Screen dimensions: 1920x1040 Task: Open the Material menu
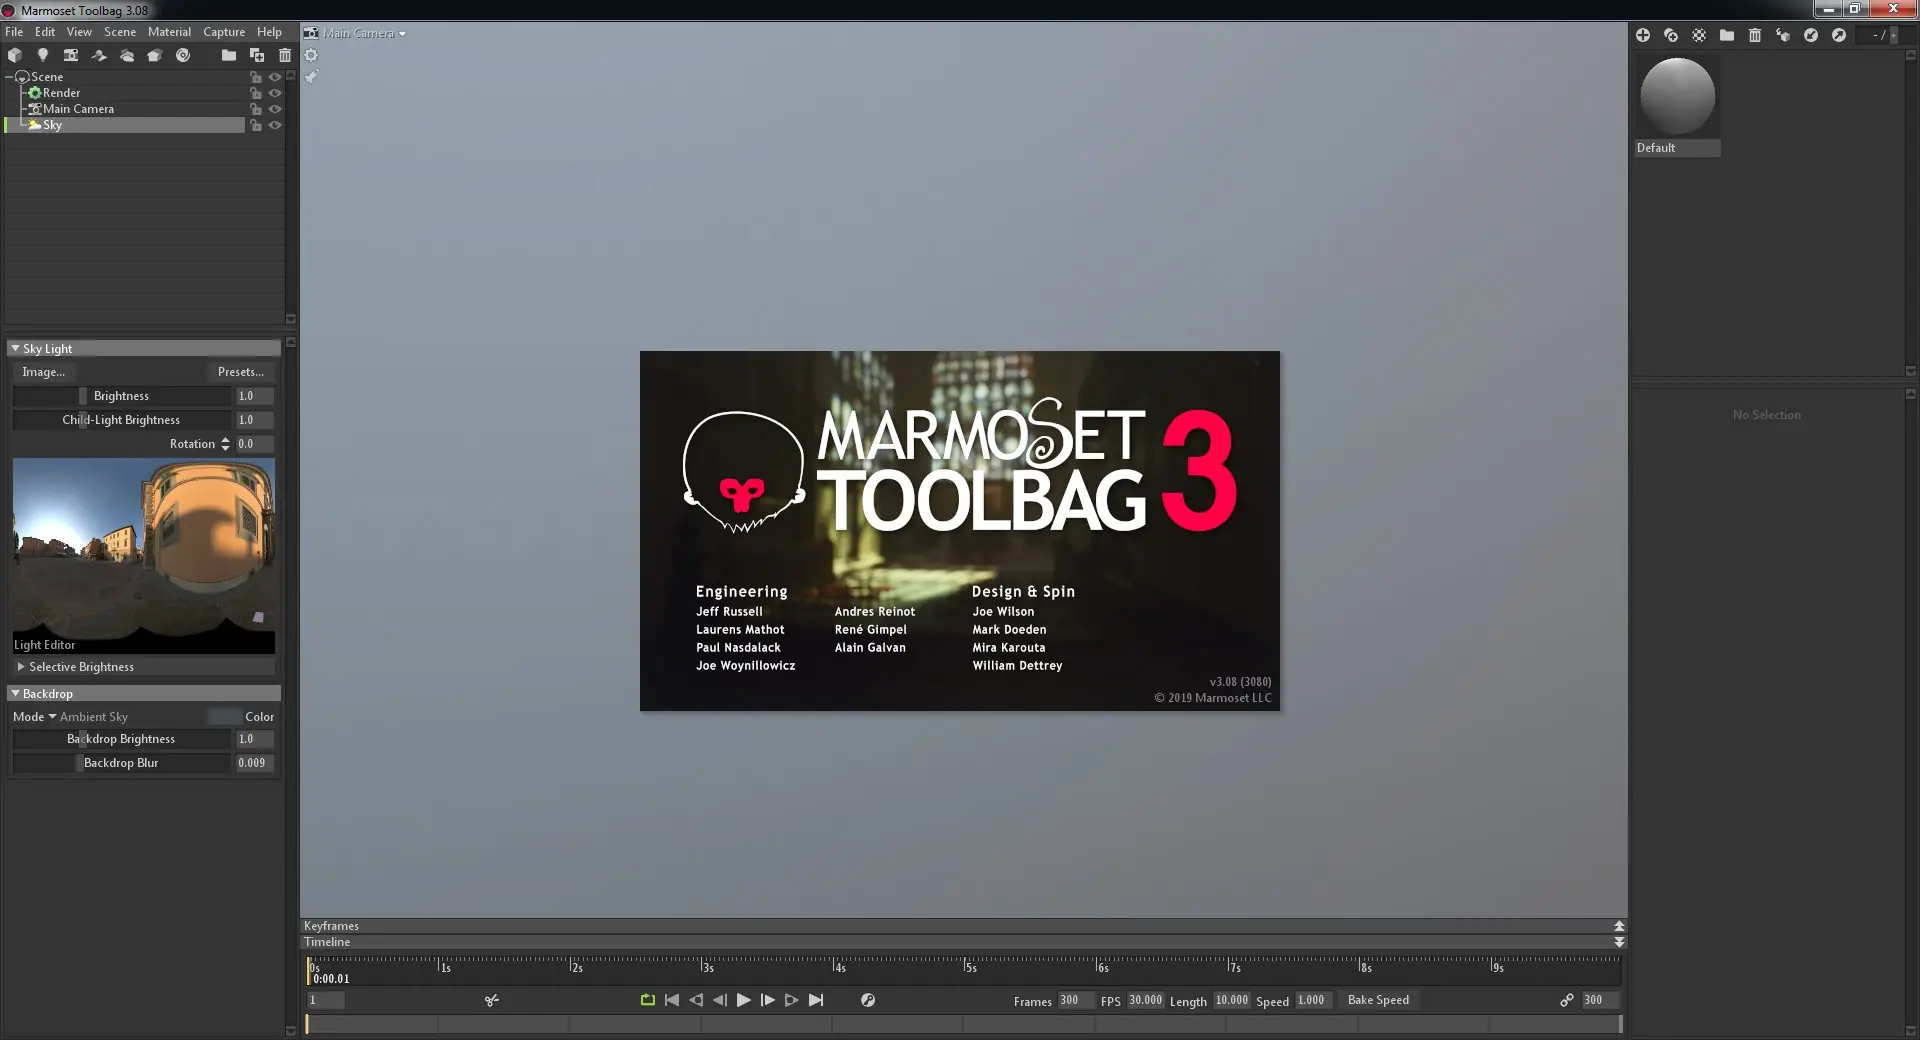(x=169, y=32)
